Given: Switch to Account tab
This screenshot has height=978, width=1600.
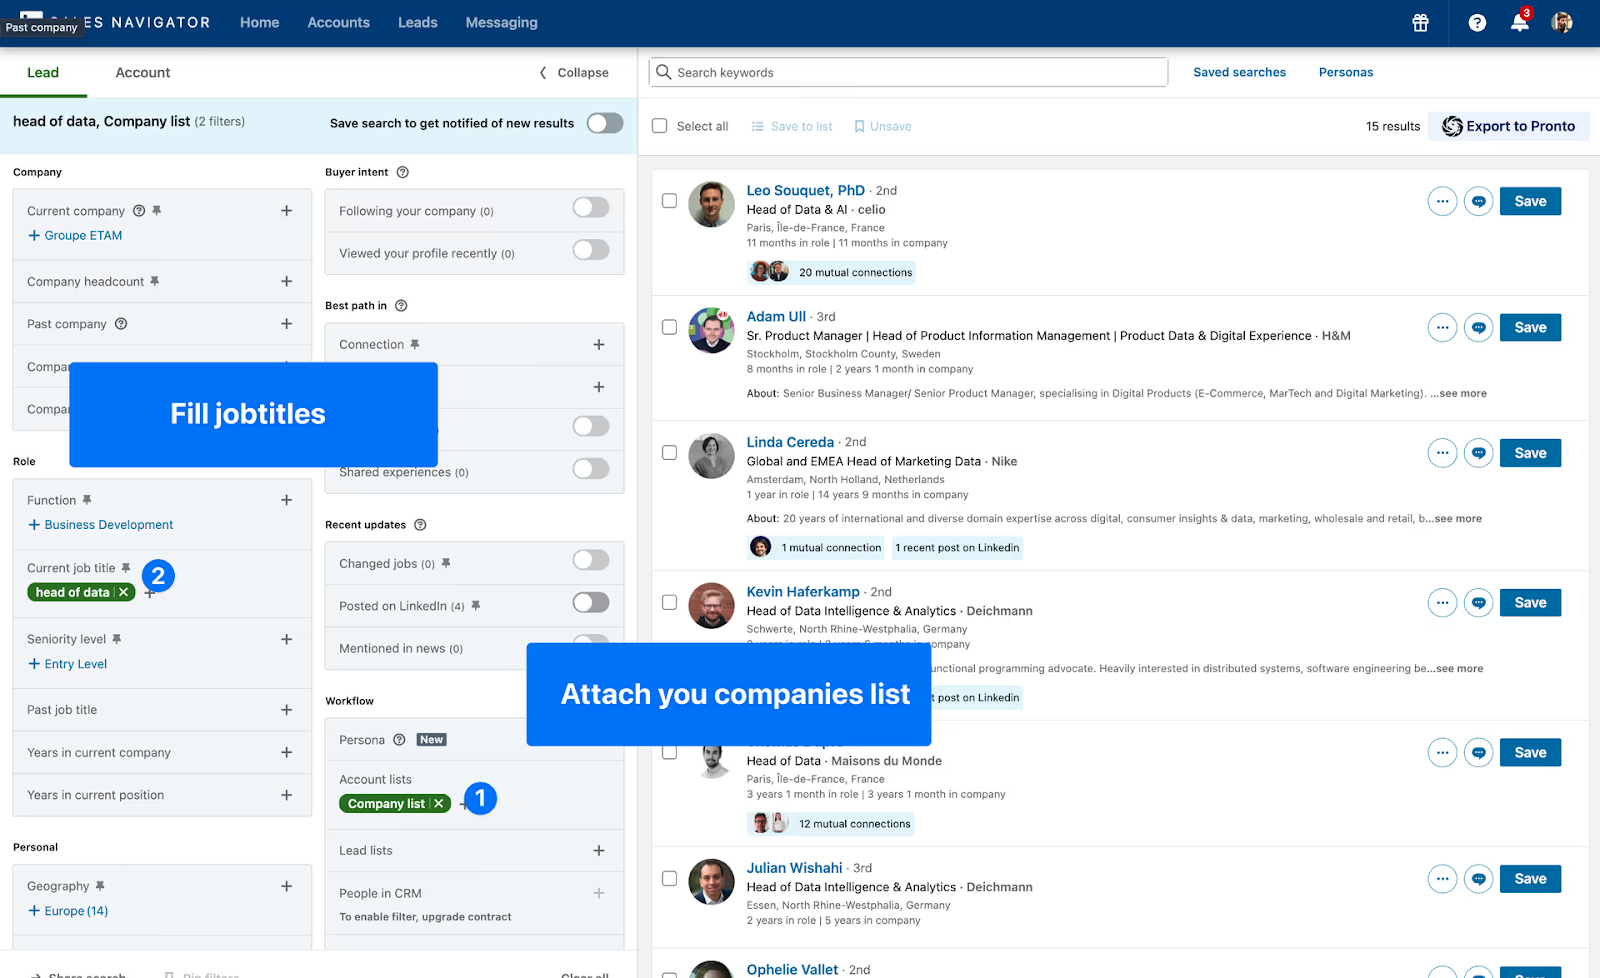Looking at the screenshot, I should (x=143, y=72).
